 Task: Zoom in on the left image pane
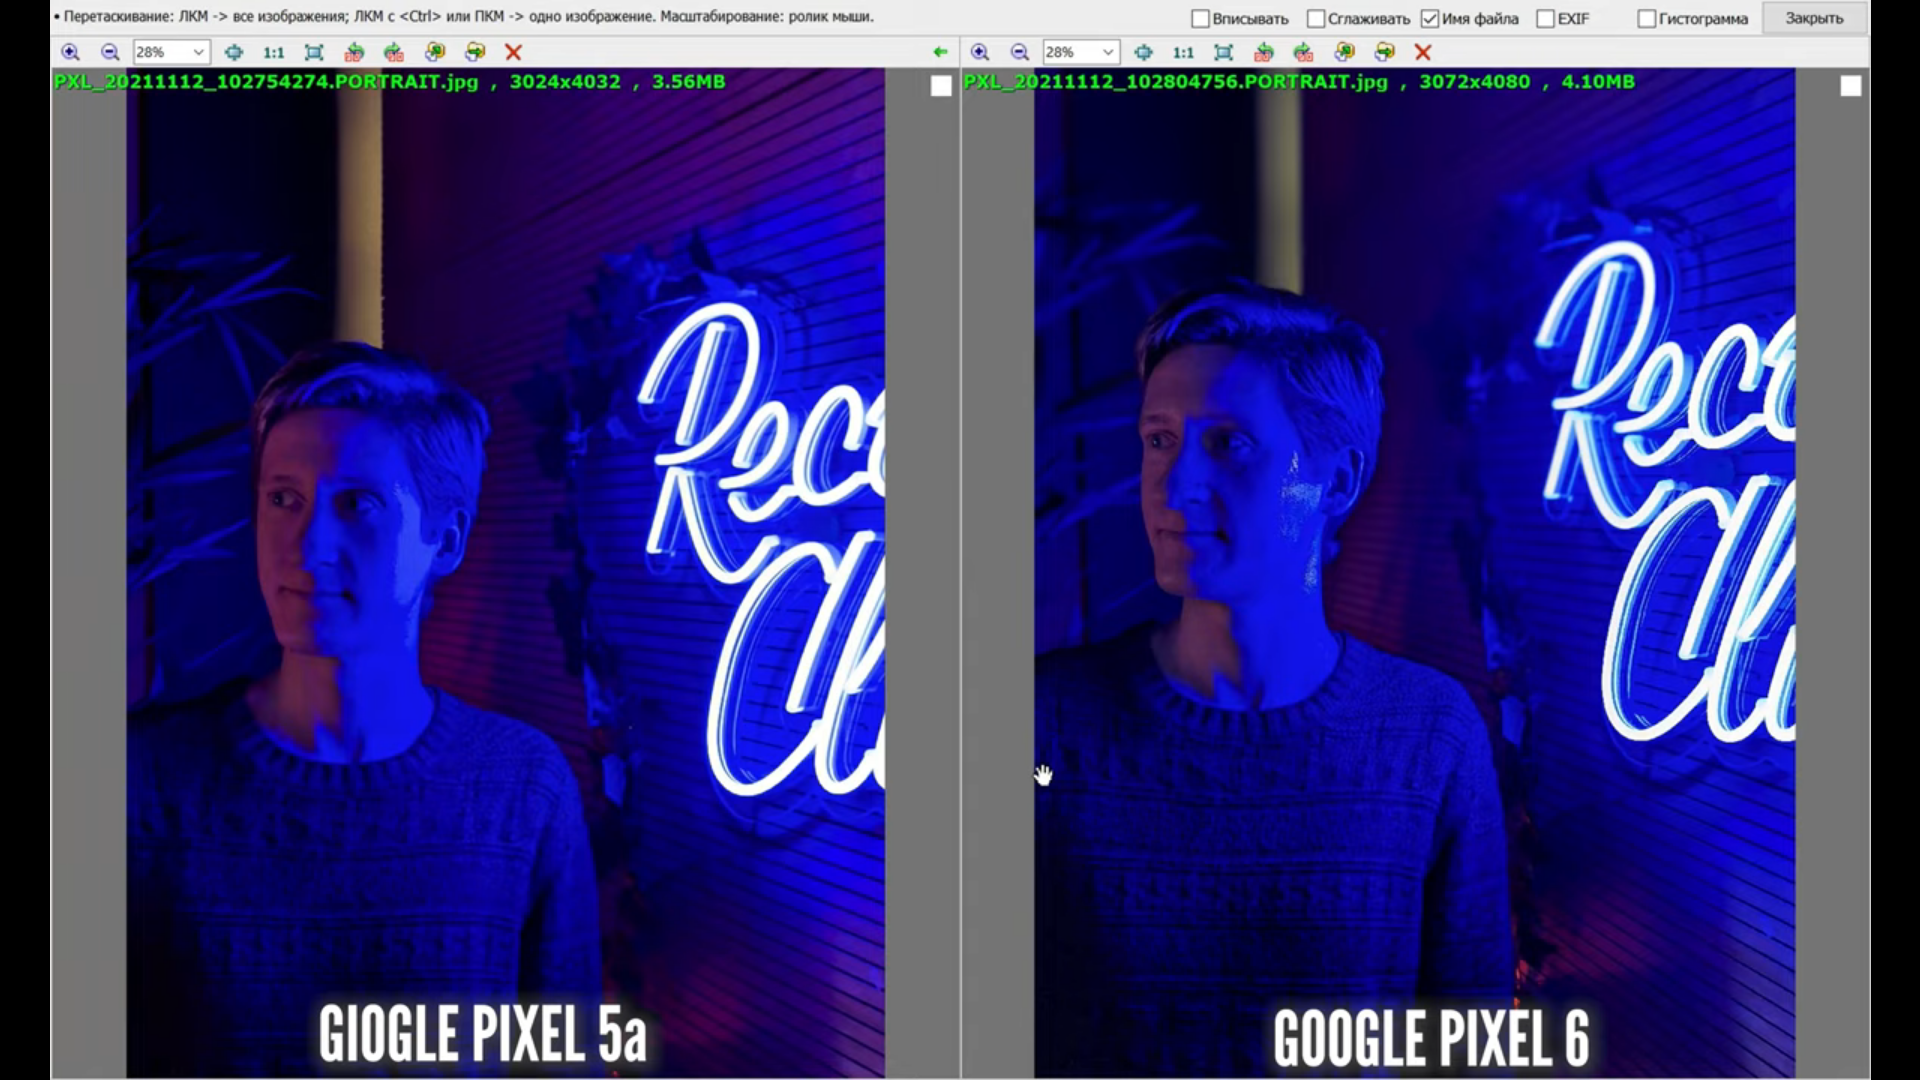(x=70, y=52)
